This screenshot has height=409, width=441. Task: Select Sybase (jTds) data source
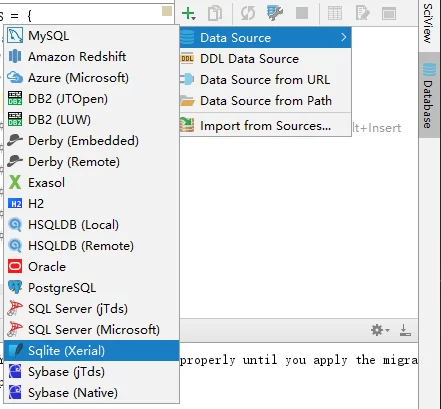click(92, 372)
